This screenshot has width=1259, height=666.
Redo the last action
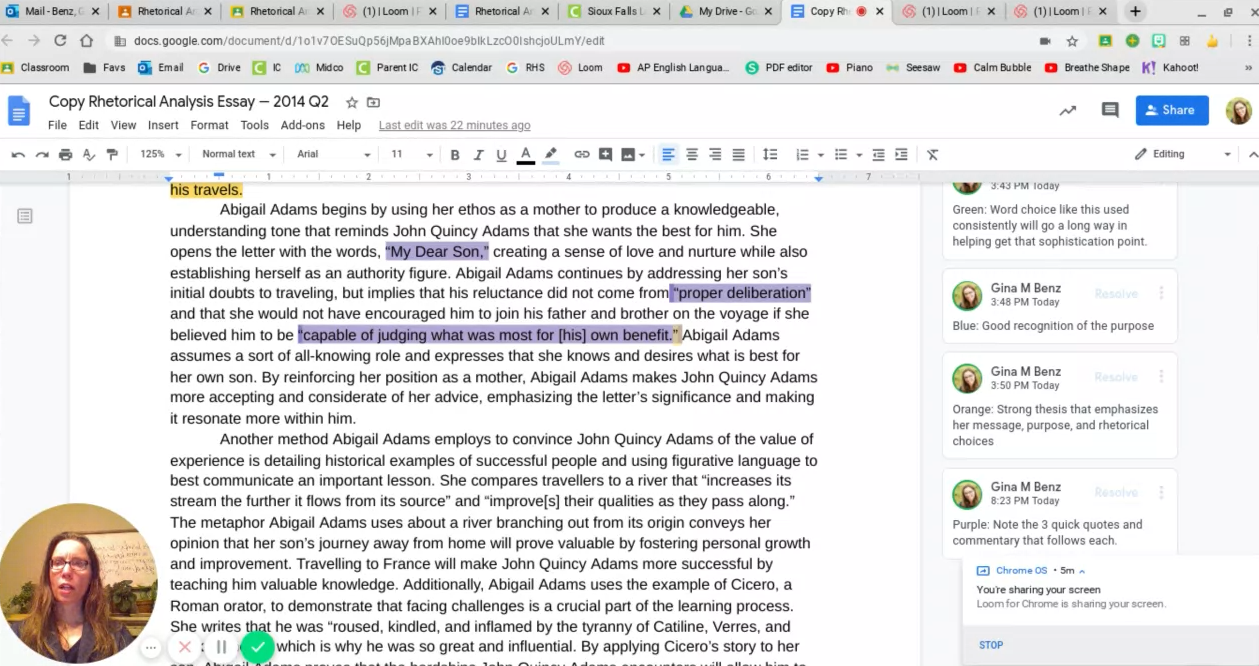tap(42, 155)
